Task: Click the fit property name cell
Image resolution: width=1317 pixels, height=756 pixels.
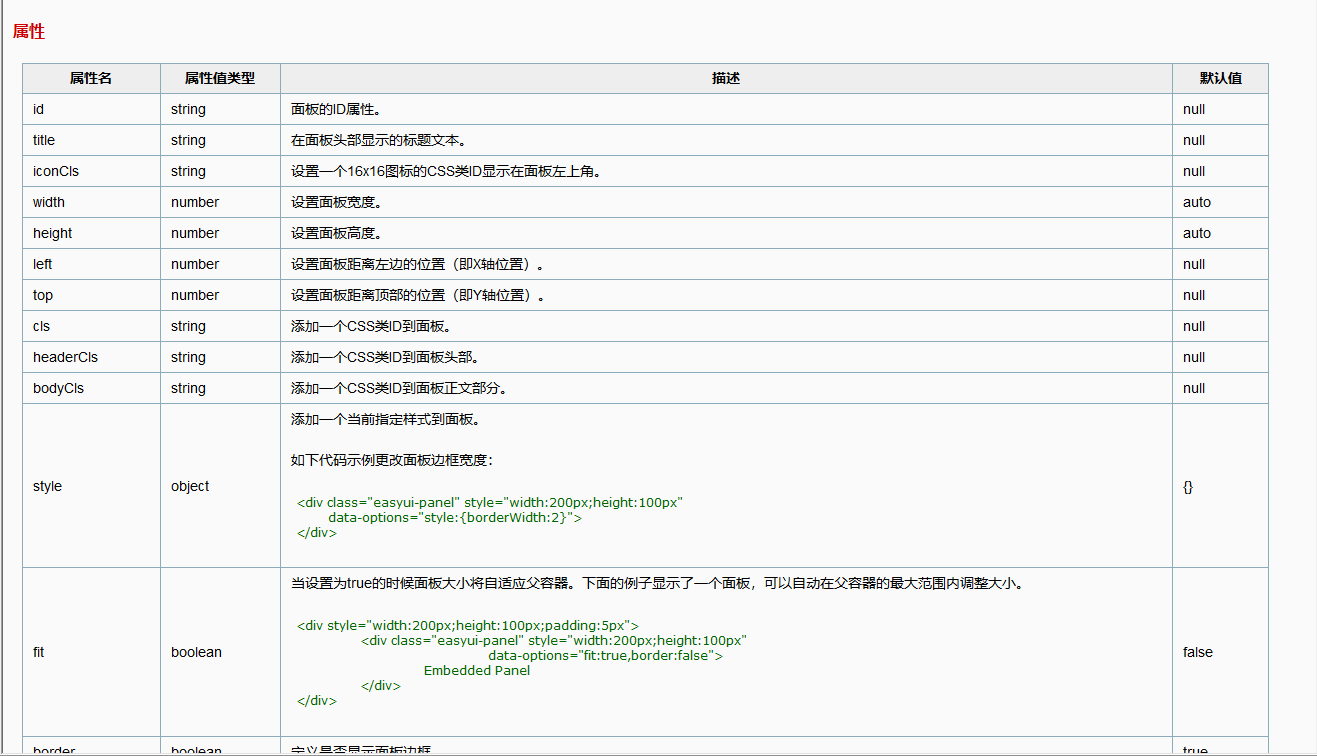Action: click(x=38, y=652)
